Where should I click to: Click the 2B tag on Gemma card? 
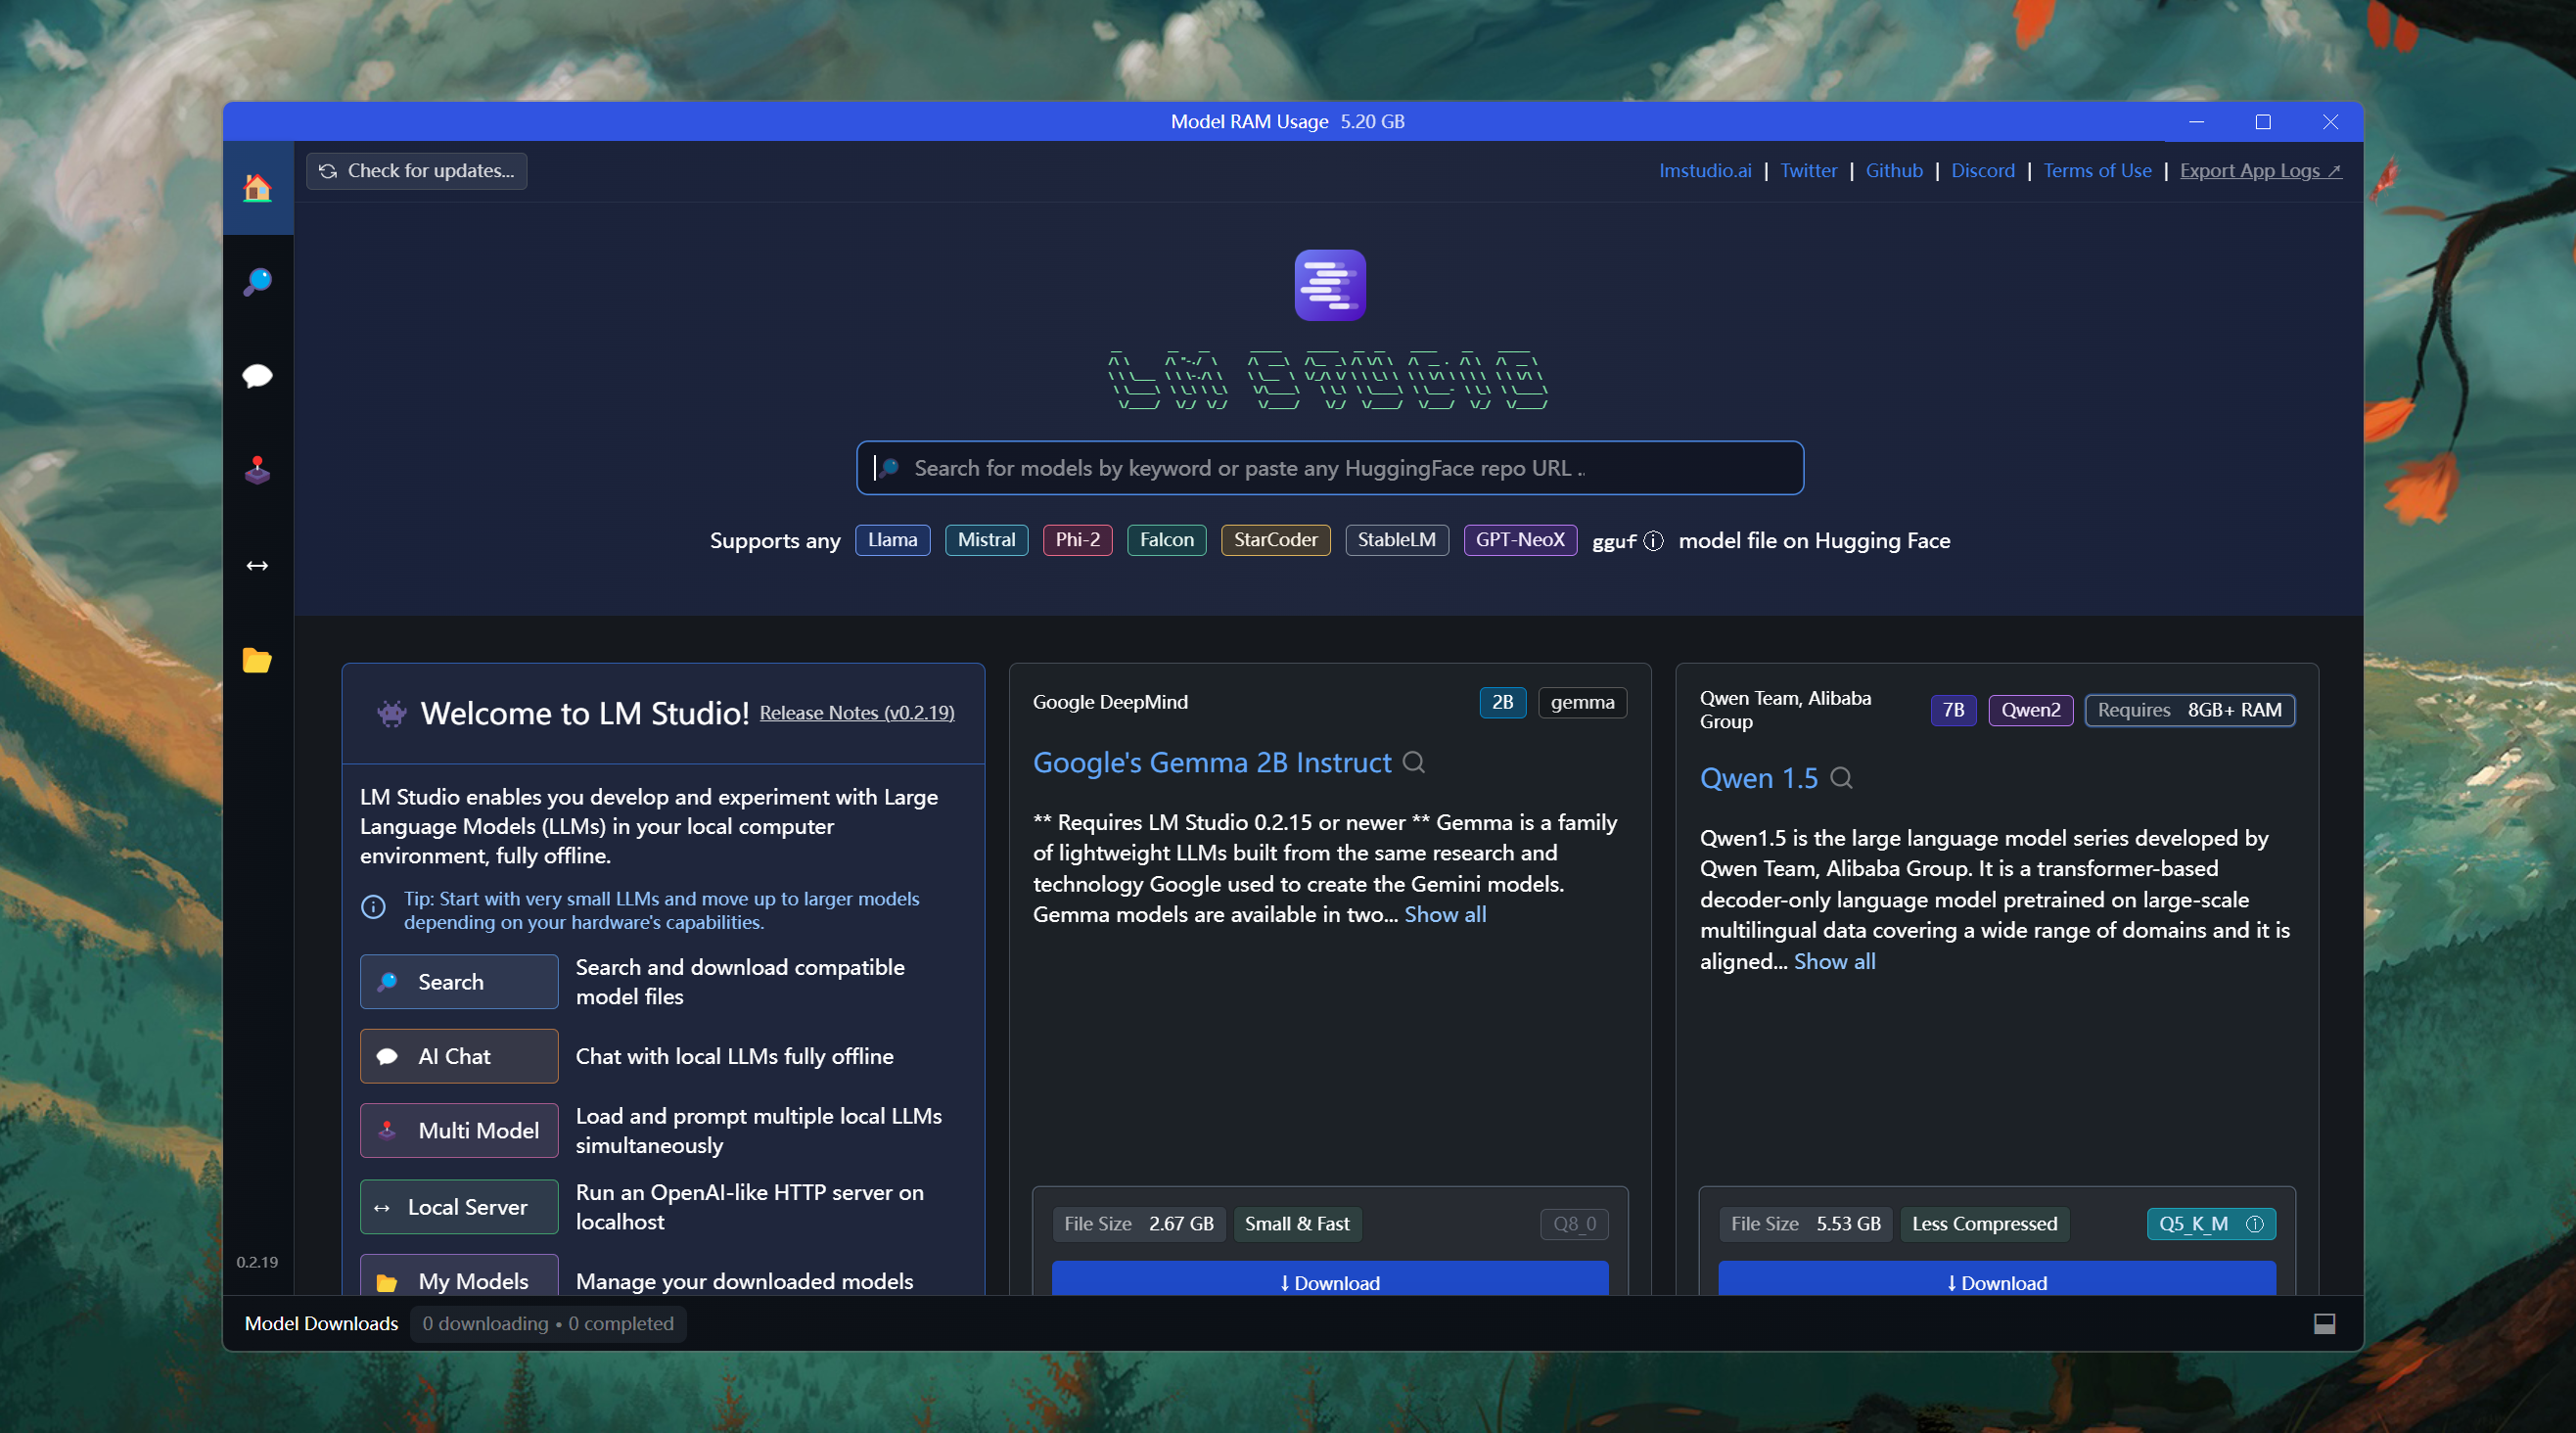click(1502, 702)
